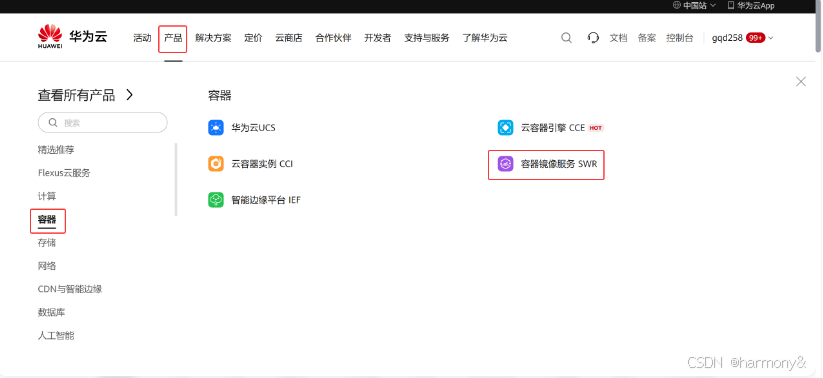This screenshot has width=823, height=378.
Task: Click the globe icon next to 中国站
Action: coord(677,5)
